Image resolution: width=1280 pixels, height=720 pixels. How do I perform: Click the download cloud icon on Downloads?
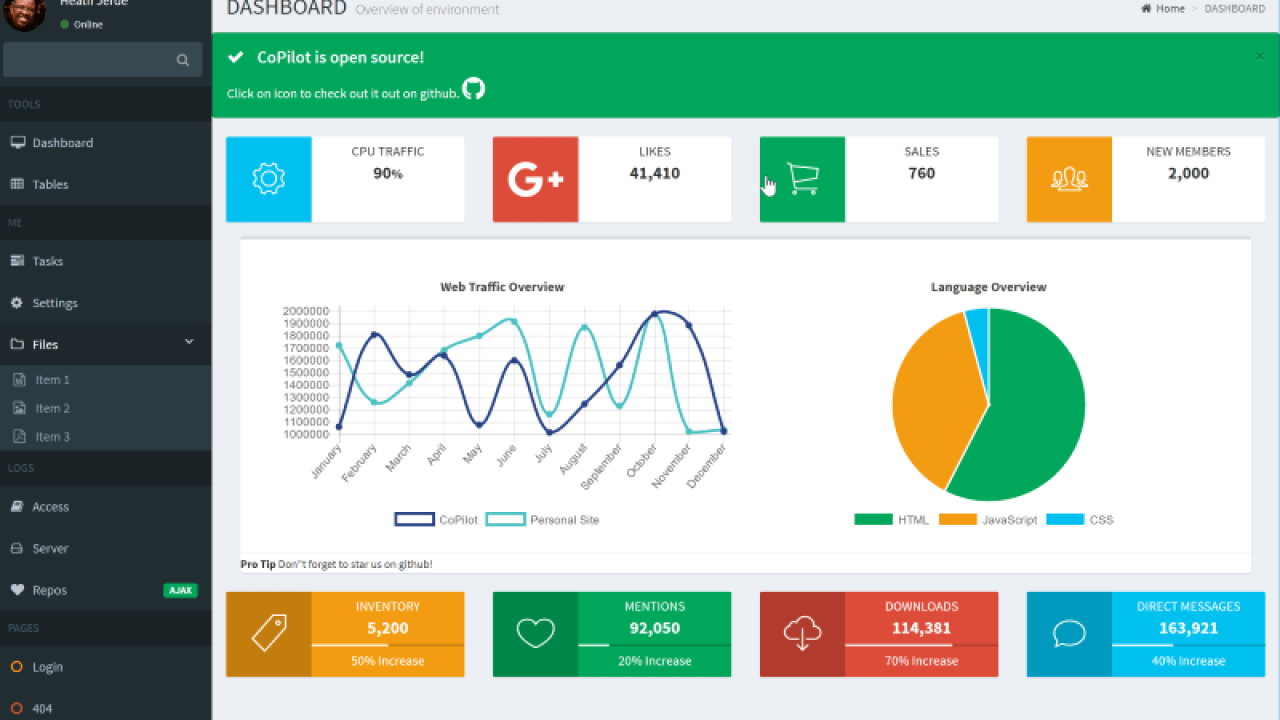802,634
